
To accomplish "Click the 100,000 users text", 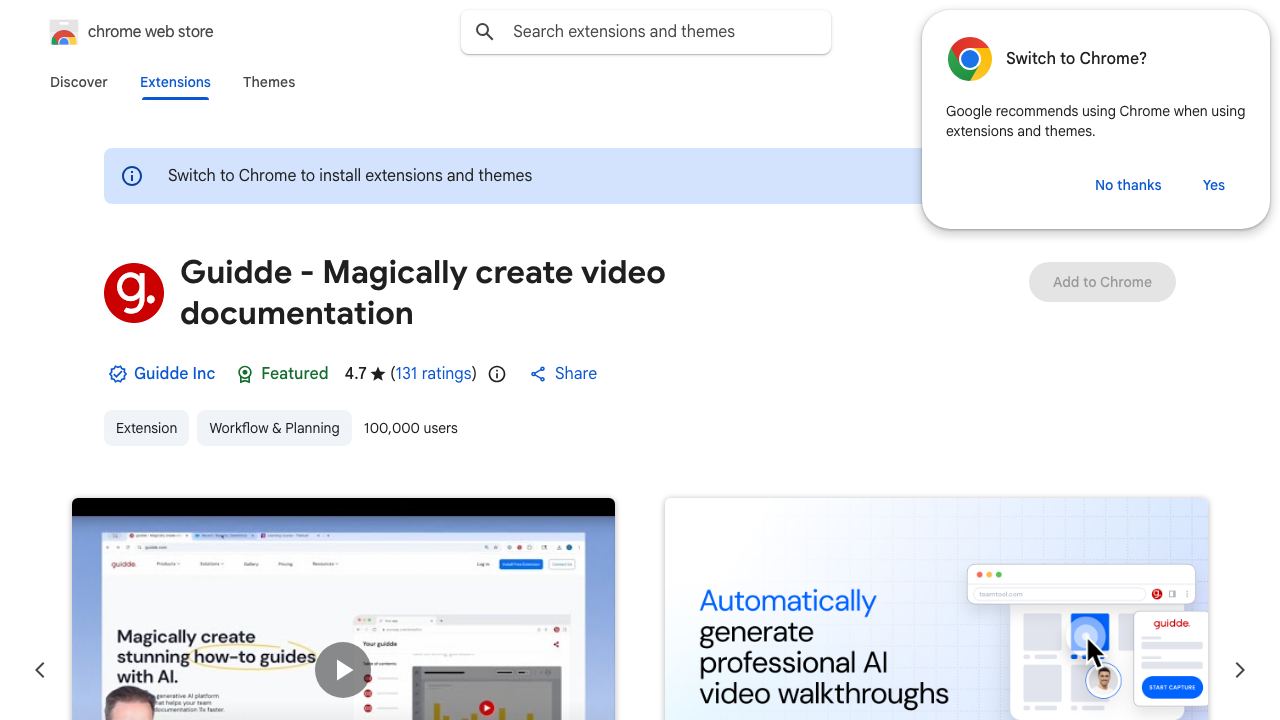I will point(411,428).
